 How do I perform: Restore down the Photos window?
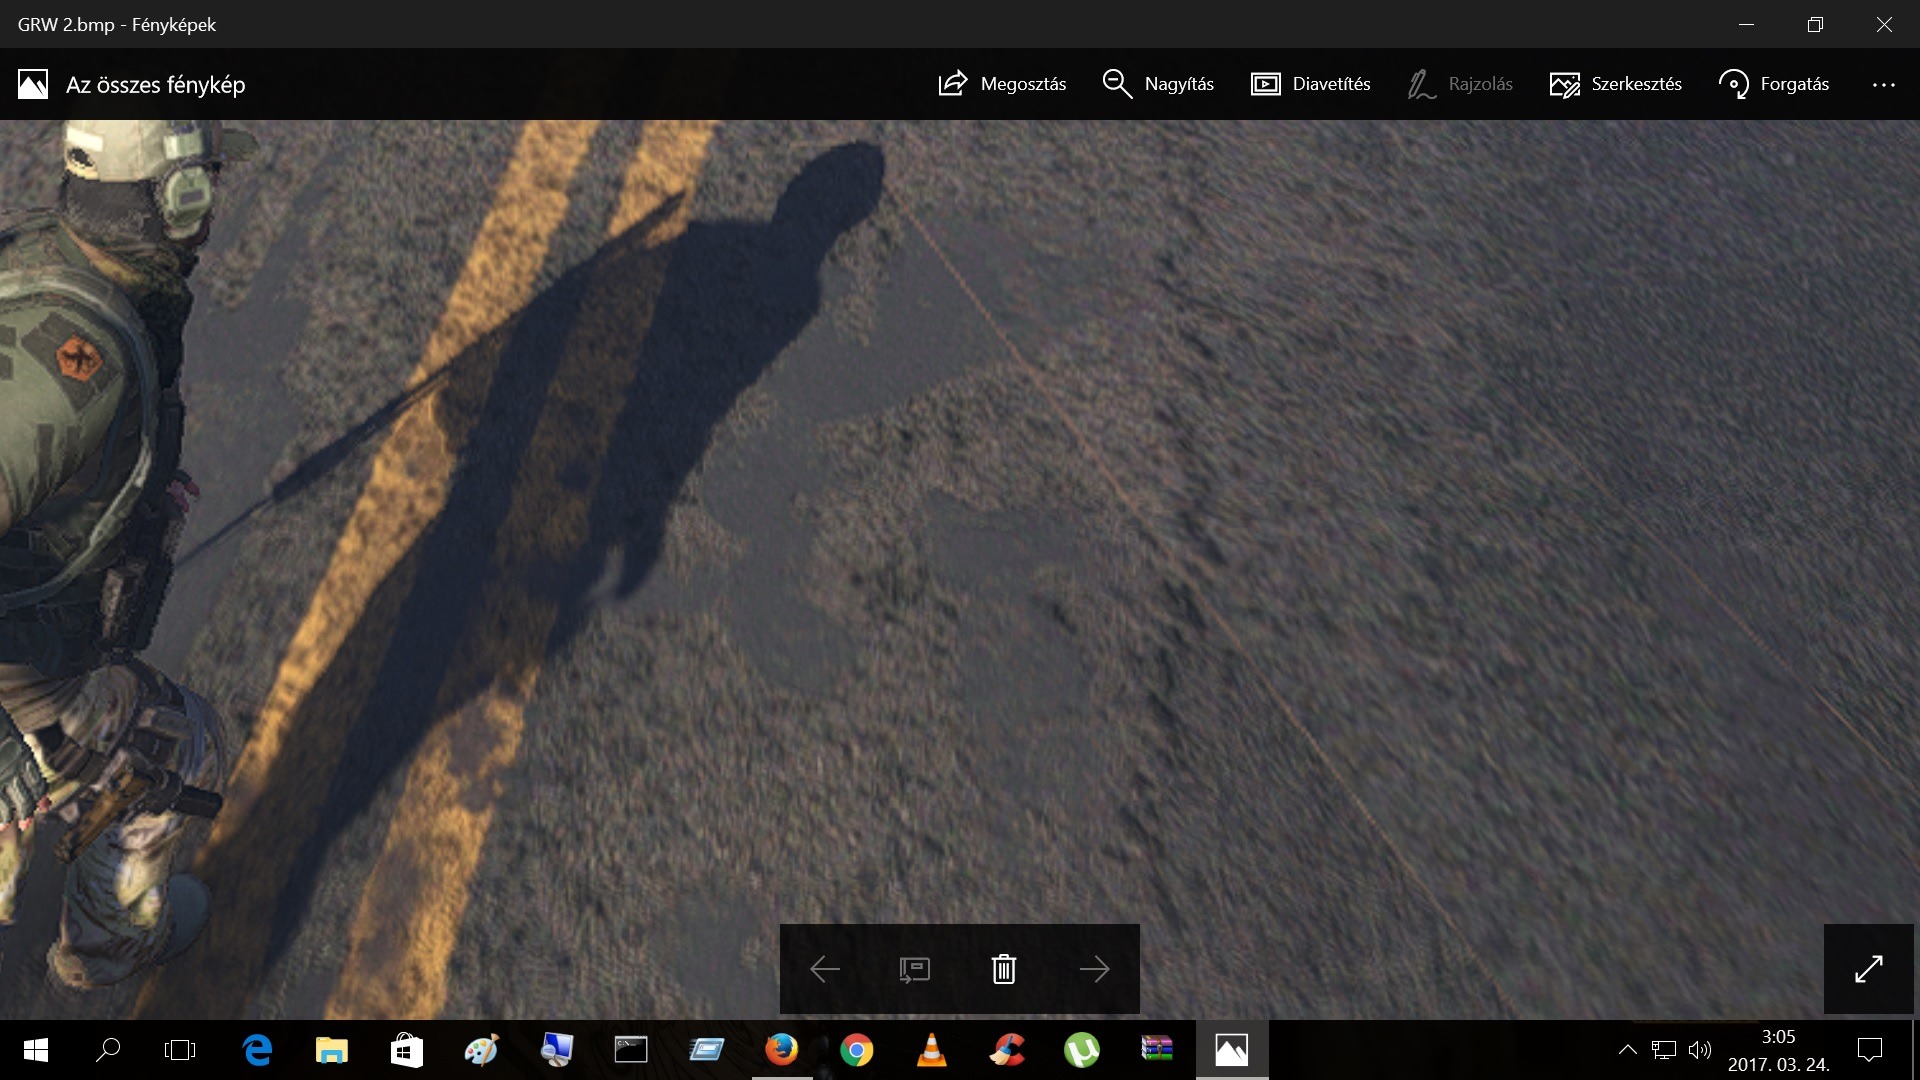point(1815,25)
